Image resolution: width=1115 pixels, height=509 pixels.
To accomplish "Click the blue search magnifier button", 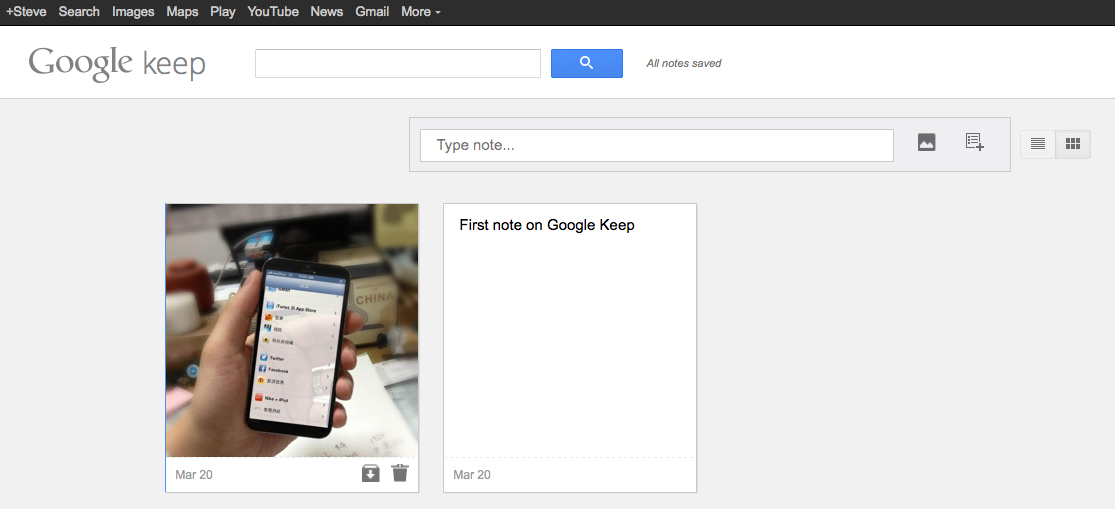I will tap(586, 63).
